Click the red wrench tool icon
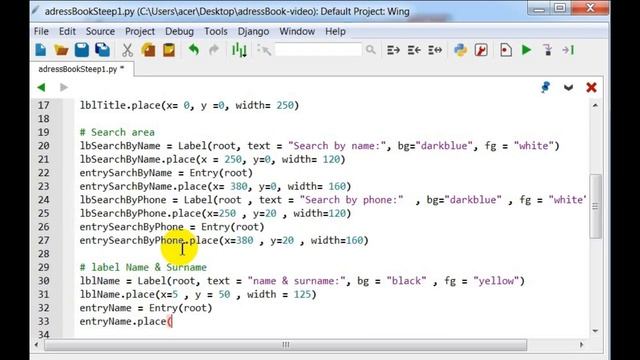Screen dimensions: 640x360 click(481, 50)
